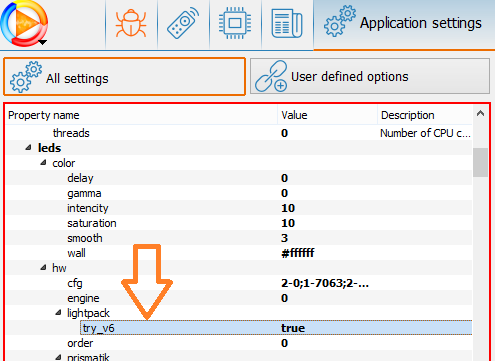Open the newspaper news tab icon
This screenshot has width=496, height=361.
tap(287, 23)
